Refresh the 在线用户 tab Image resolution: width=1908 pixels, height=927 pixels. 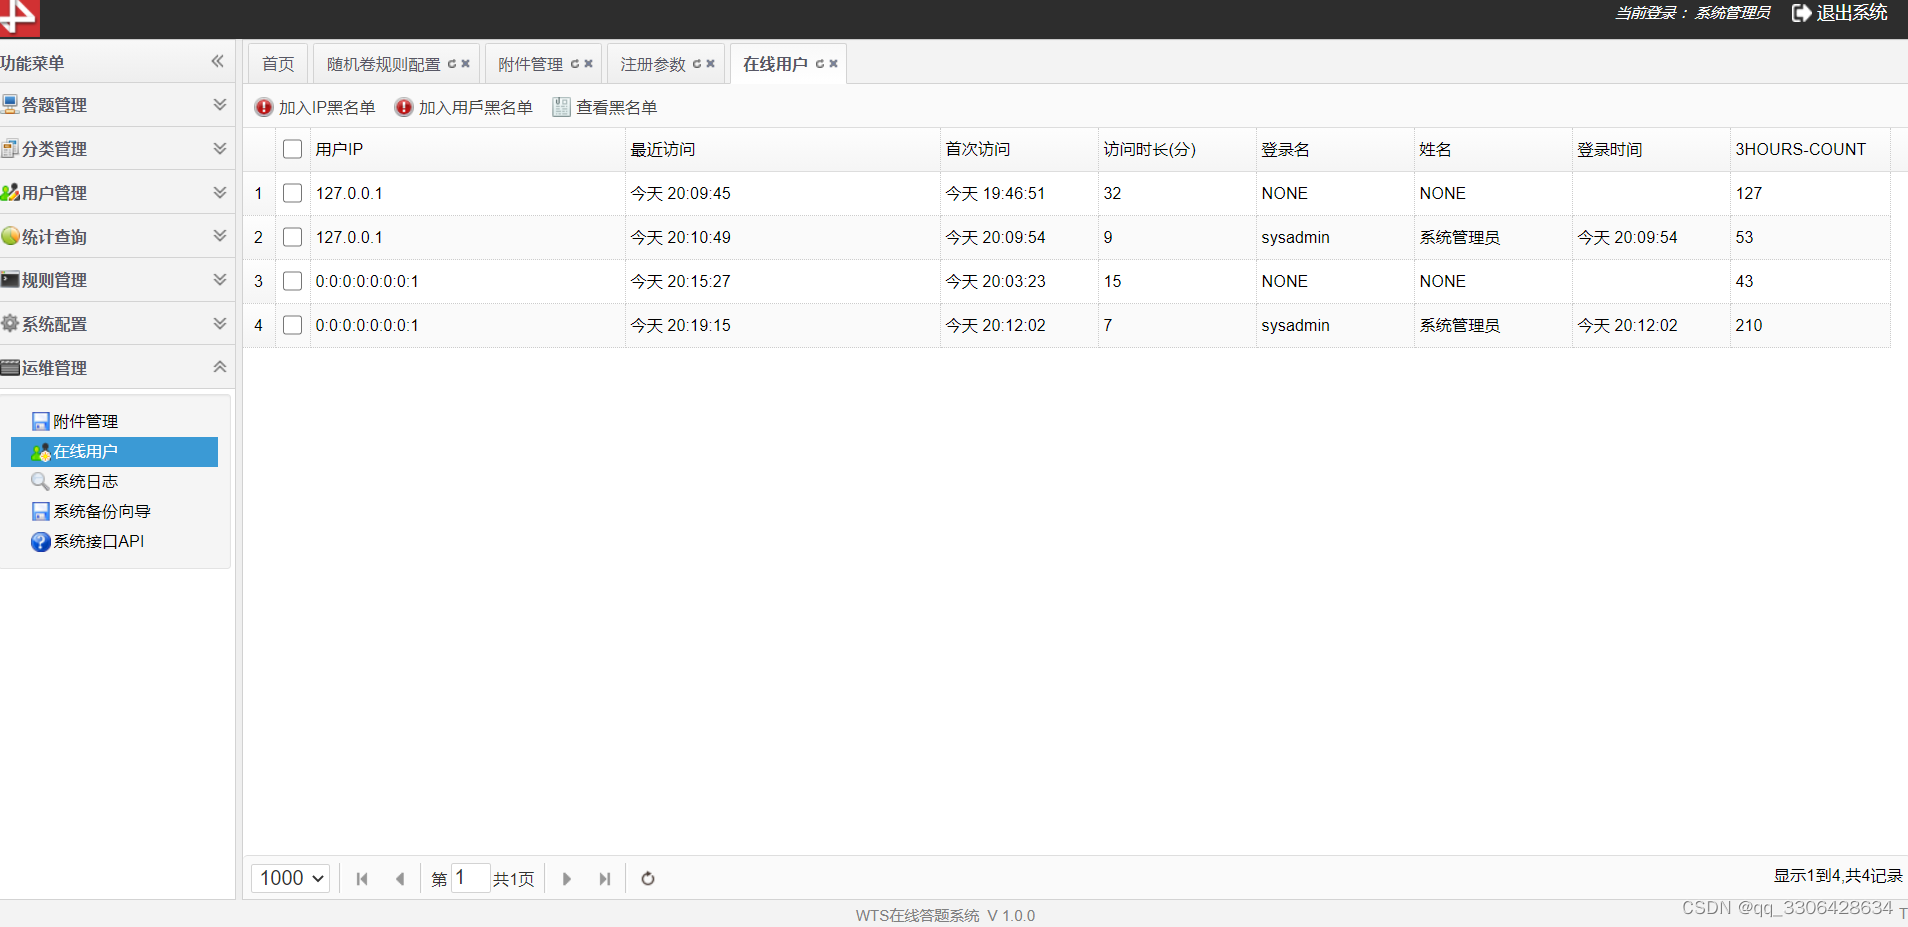click(820, 64)
